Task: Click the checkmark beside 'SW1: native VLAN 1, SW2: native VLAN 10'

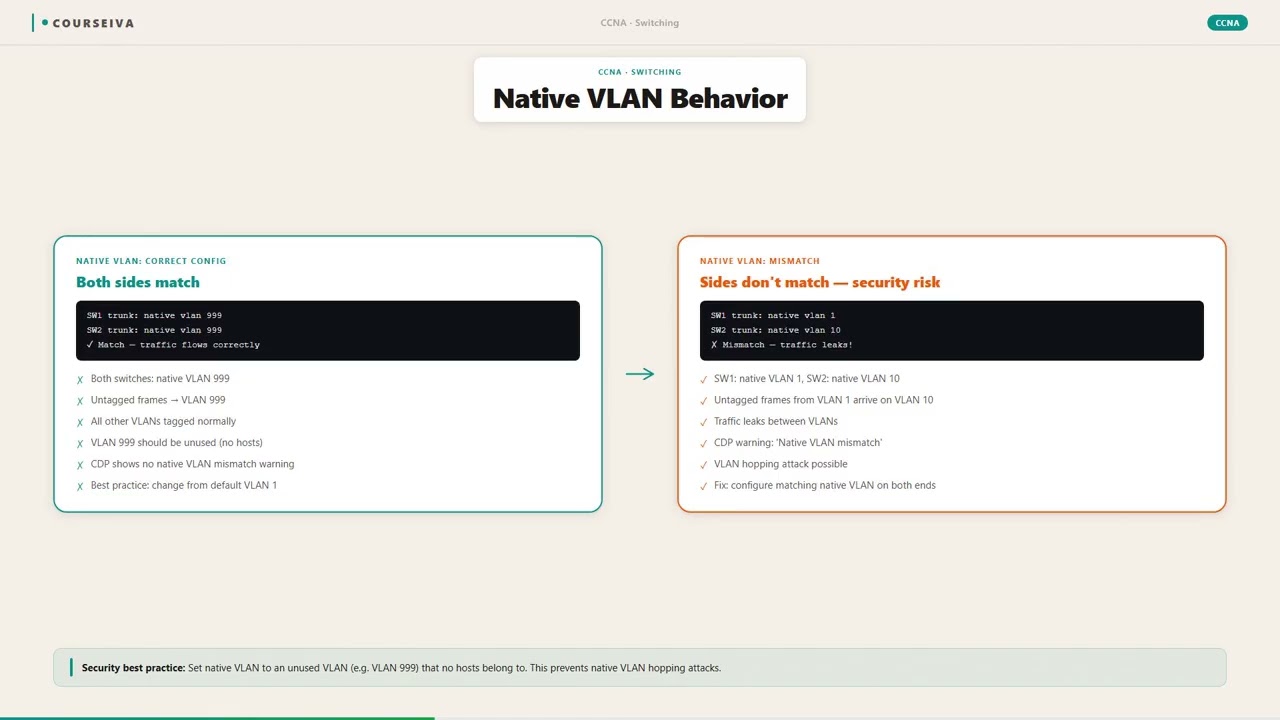Action: pyautogui.click(x=704, y=380)
